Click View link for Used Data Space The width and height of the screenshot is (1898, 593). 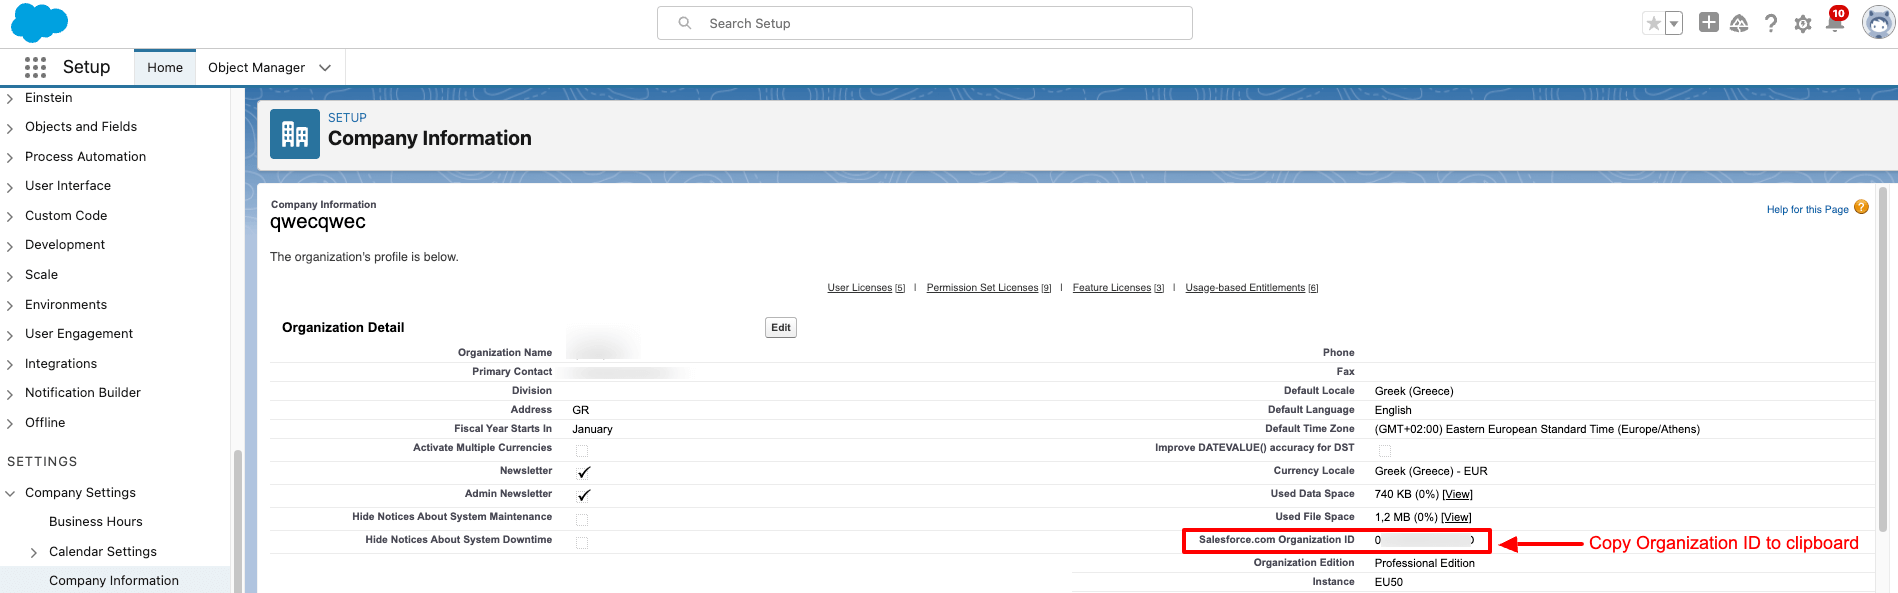[x=1457, y=494]
